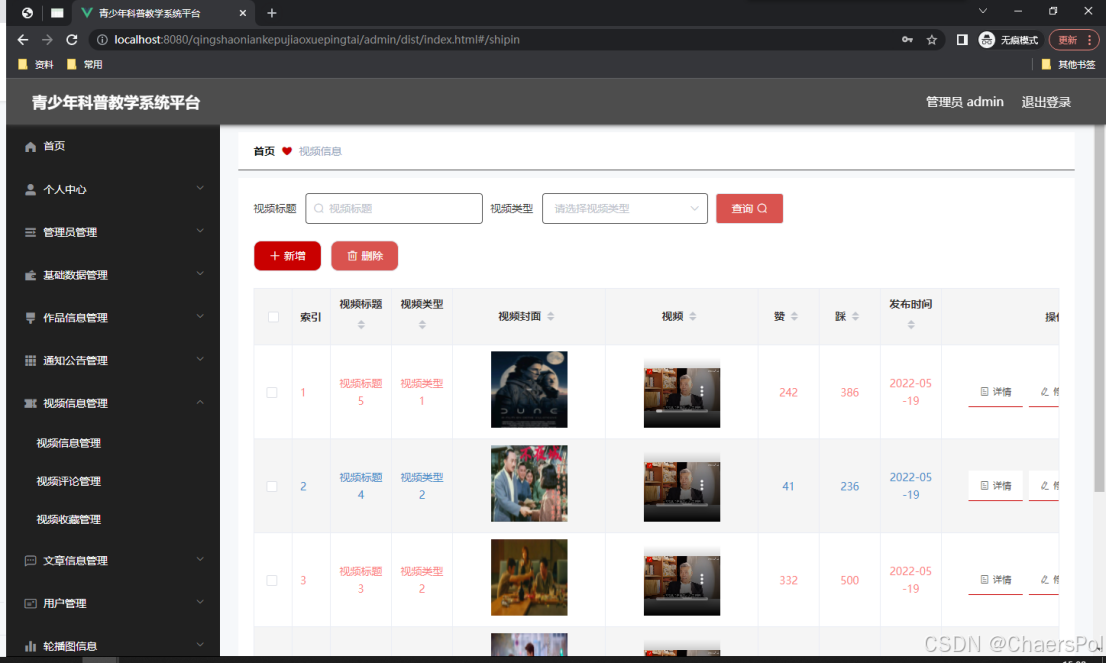
Task: Expand the 用户管理 menu chevron
Action: click(x=200, y=602)
